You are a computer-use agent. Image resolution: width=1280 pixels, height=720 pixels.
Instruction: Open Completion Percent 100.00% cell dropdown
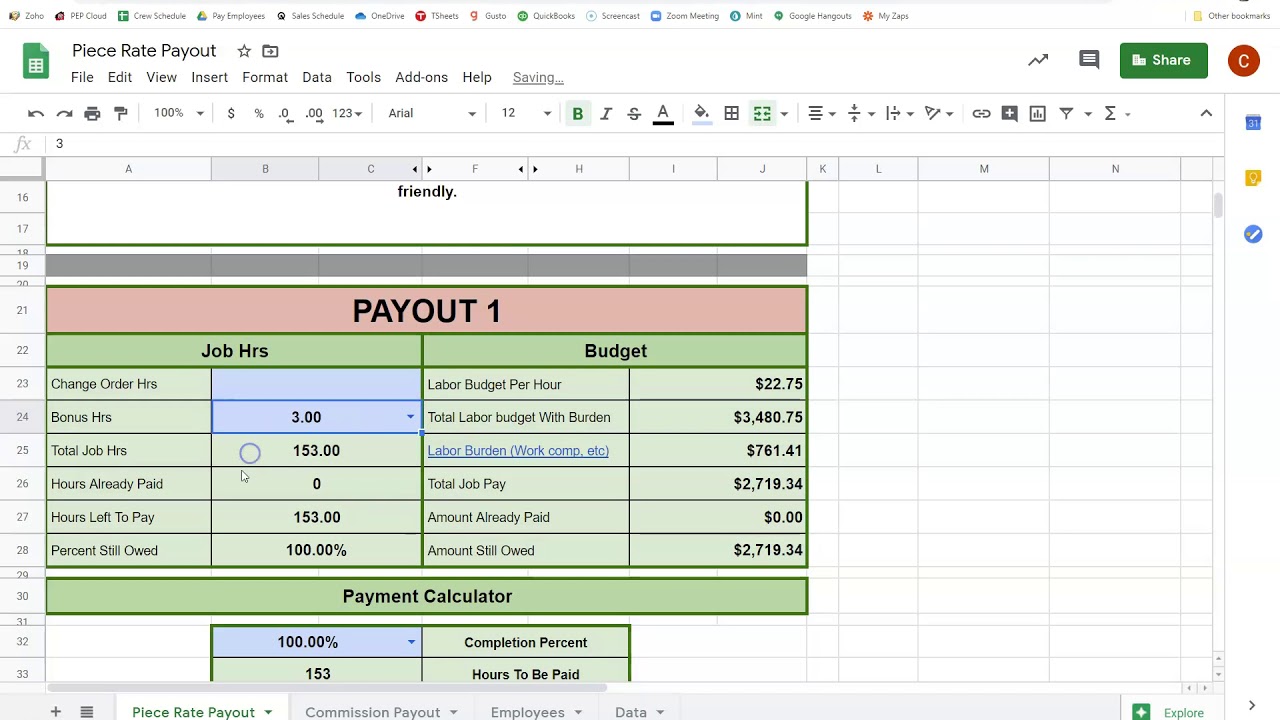410,642
